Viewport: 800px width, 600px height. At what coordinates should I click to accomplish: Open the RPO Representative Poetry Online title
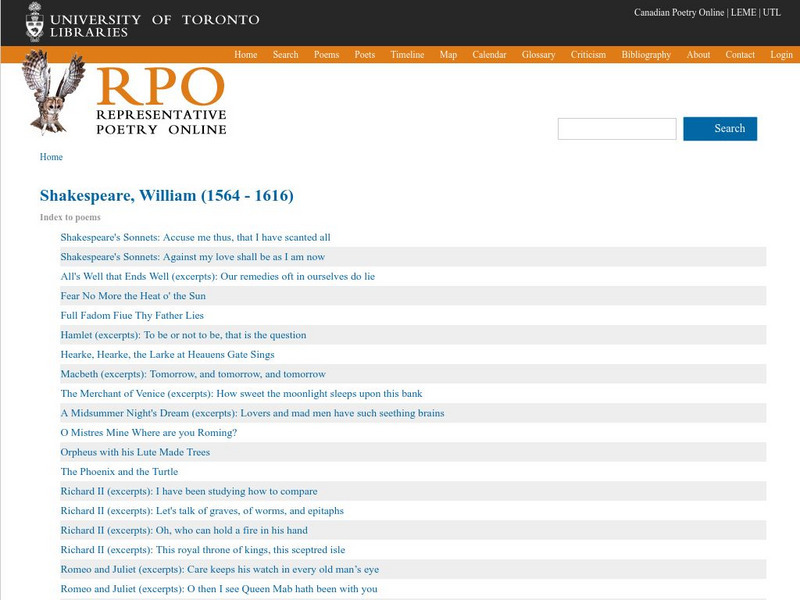[161, 101]
